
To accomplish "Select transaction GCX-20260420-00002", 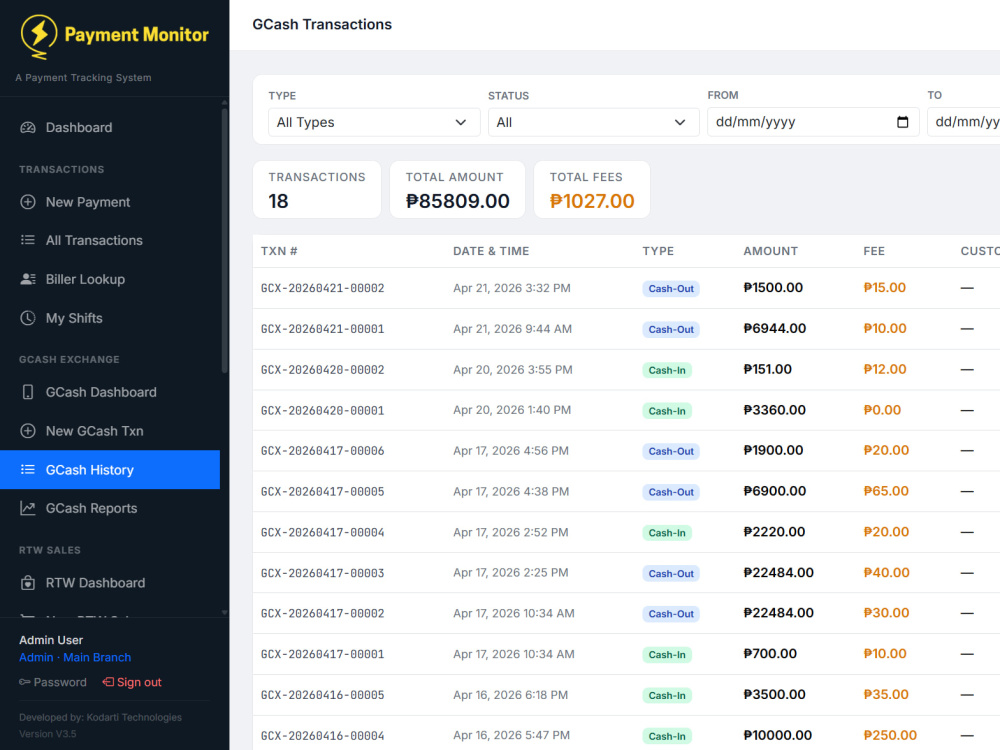I will (x=323, y=370).
